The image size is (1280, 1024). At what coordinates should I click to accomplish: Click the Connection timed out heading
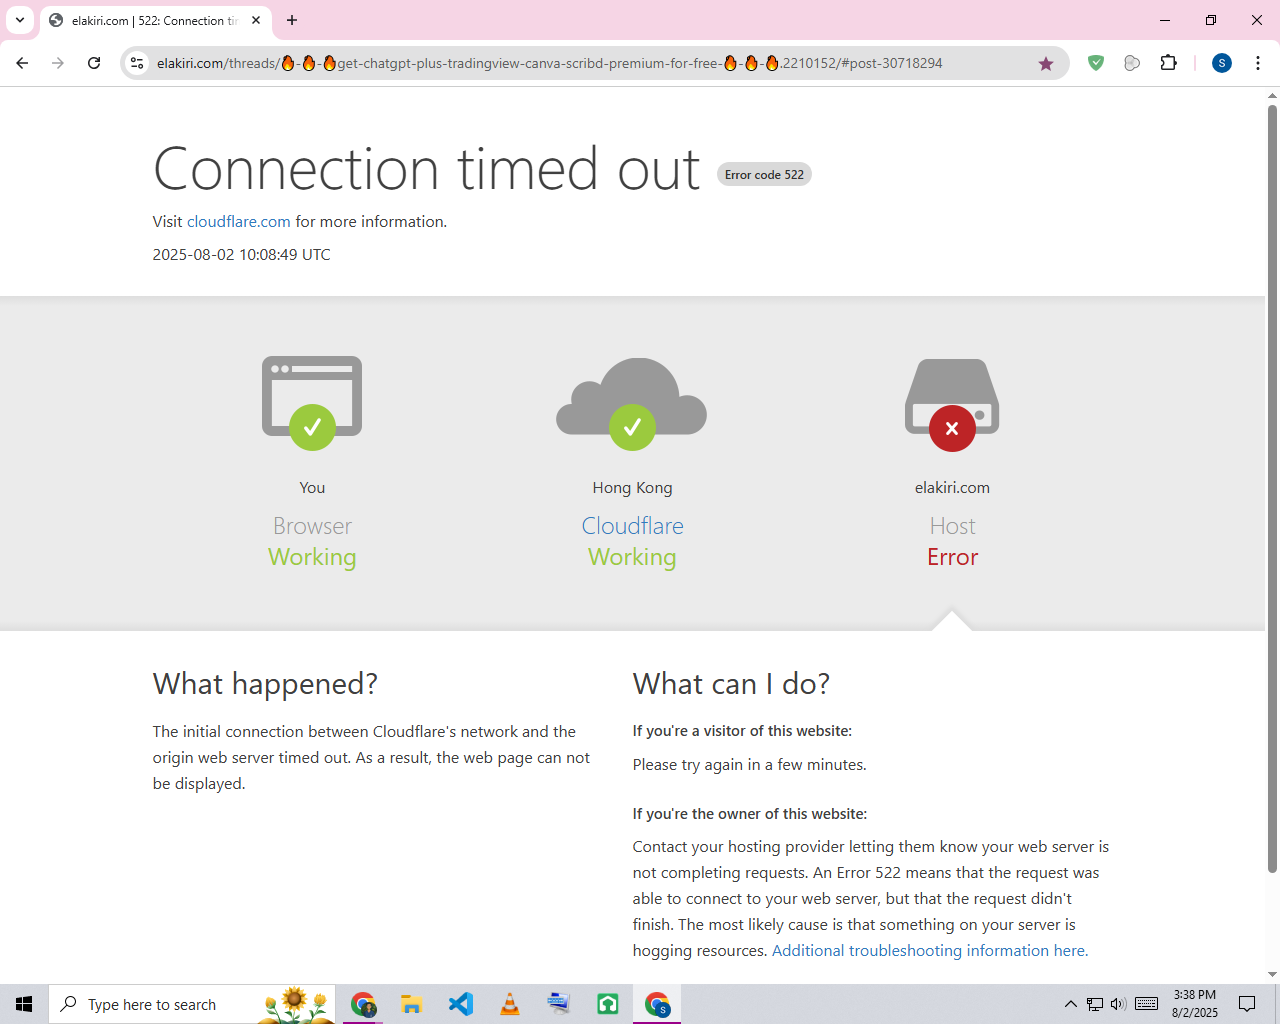[x=427, y=168]
